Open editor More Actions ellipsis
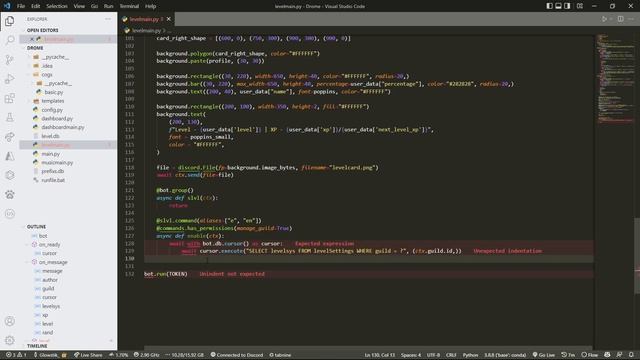Viewport: 640px width, 360px height. point(632,19)
